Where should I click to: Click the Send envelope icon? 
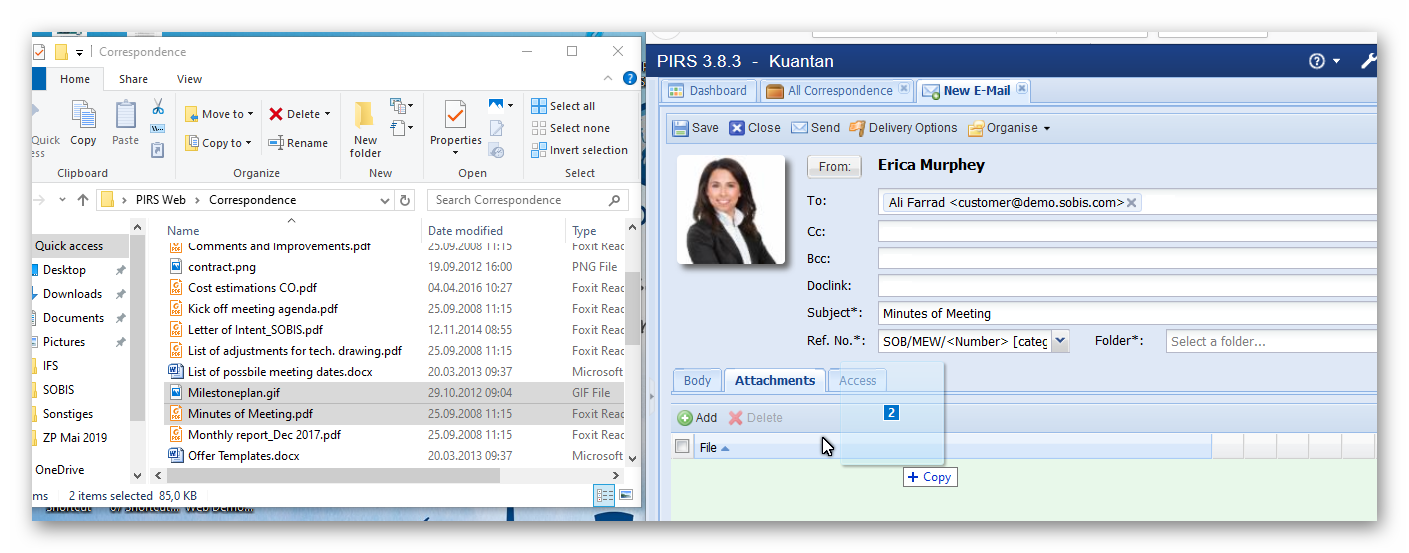click(800, 128)
